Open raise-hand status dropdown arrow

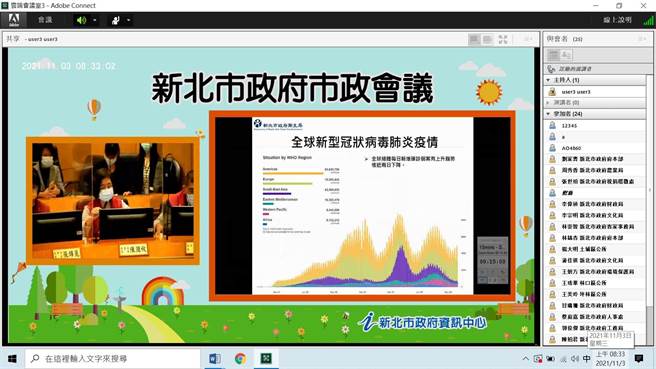pos(128,20)
